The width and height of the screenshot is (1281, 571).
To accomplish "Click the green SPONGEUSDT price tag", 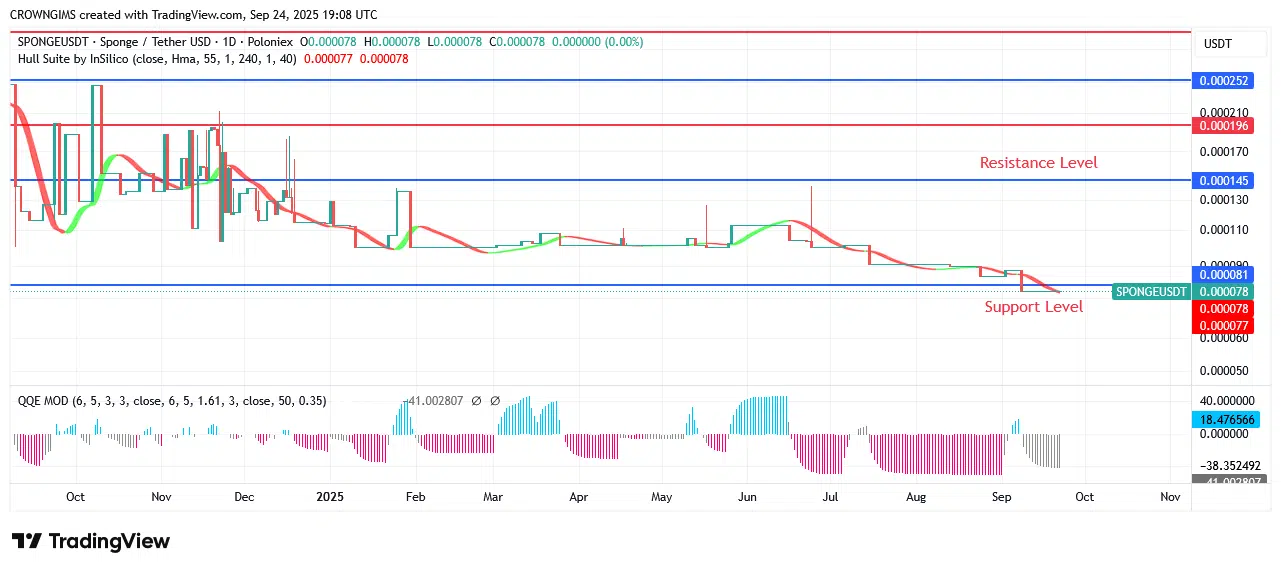I will coord(1151,292).
